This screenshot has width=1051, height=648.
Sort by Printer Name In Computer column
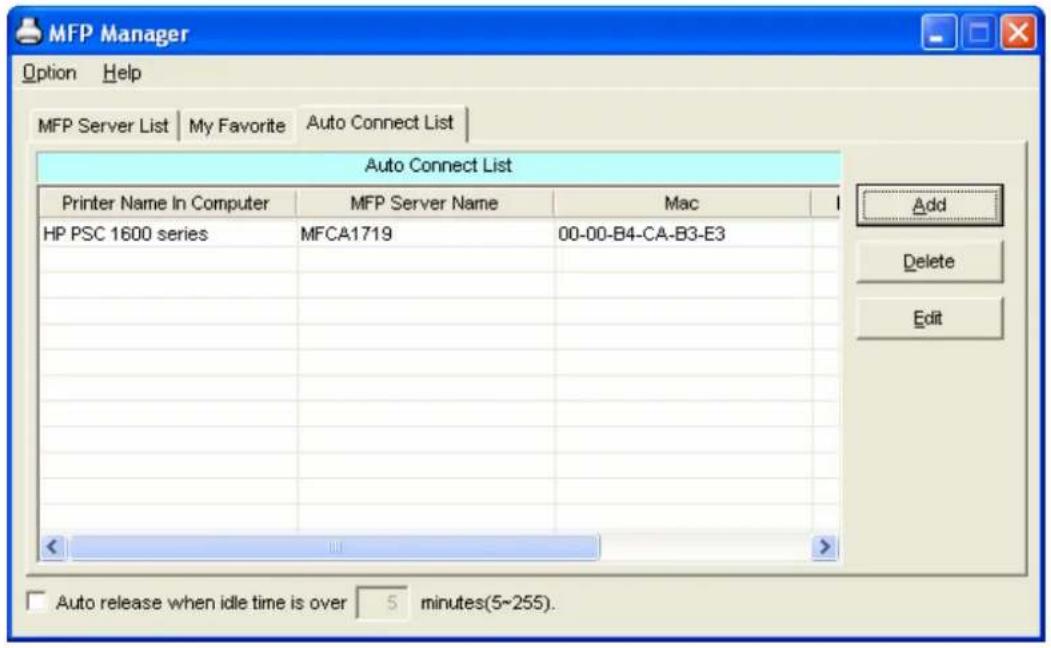[x=166, y=203]
